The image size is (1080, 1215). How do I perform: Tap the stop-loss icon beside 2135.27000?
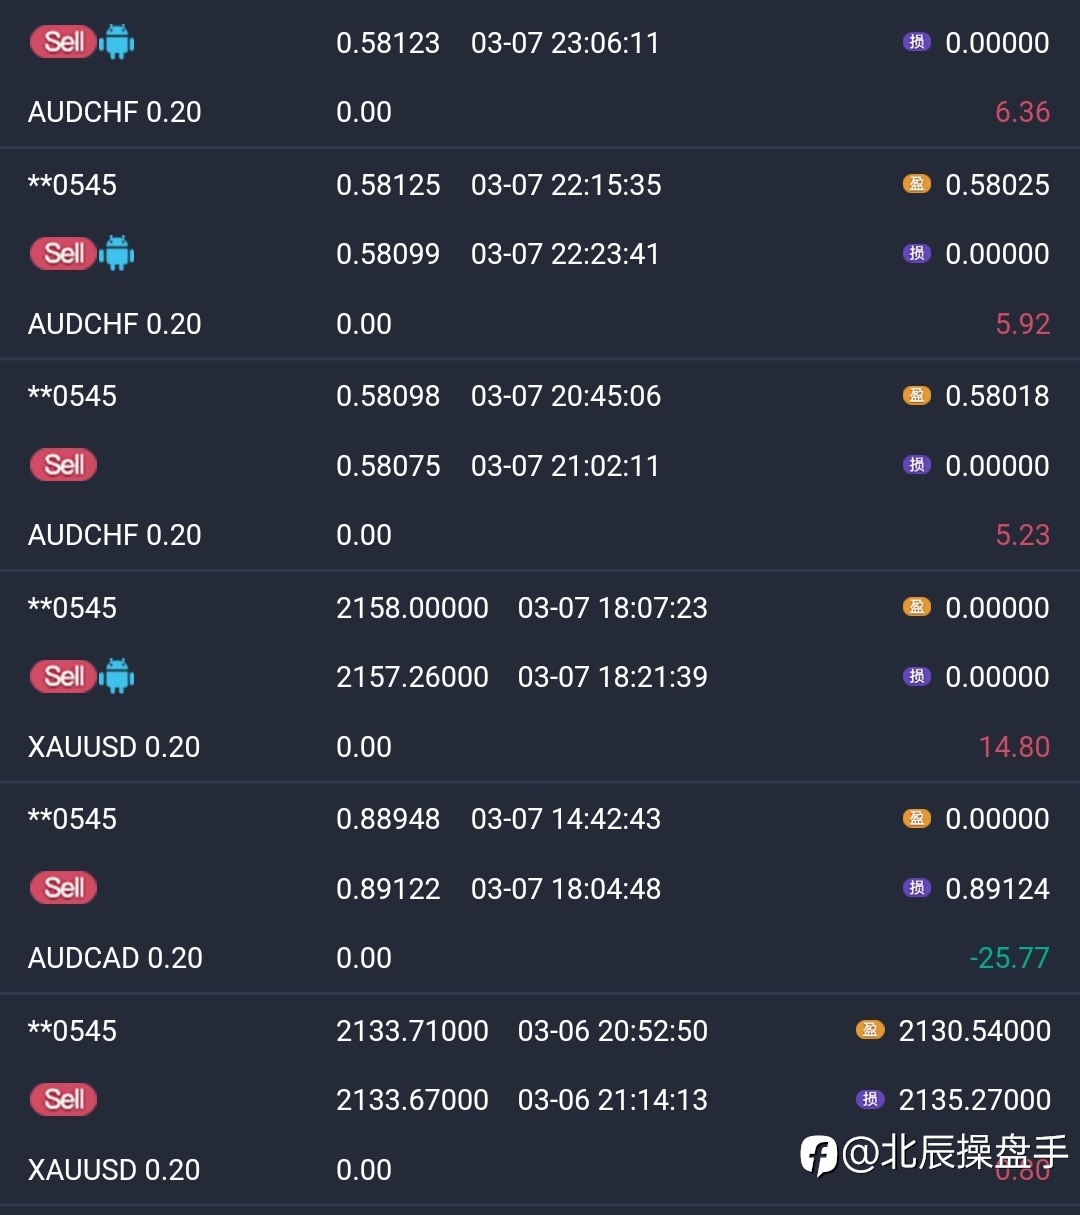[870, 1099]
